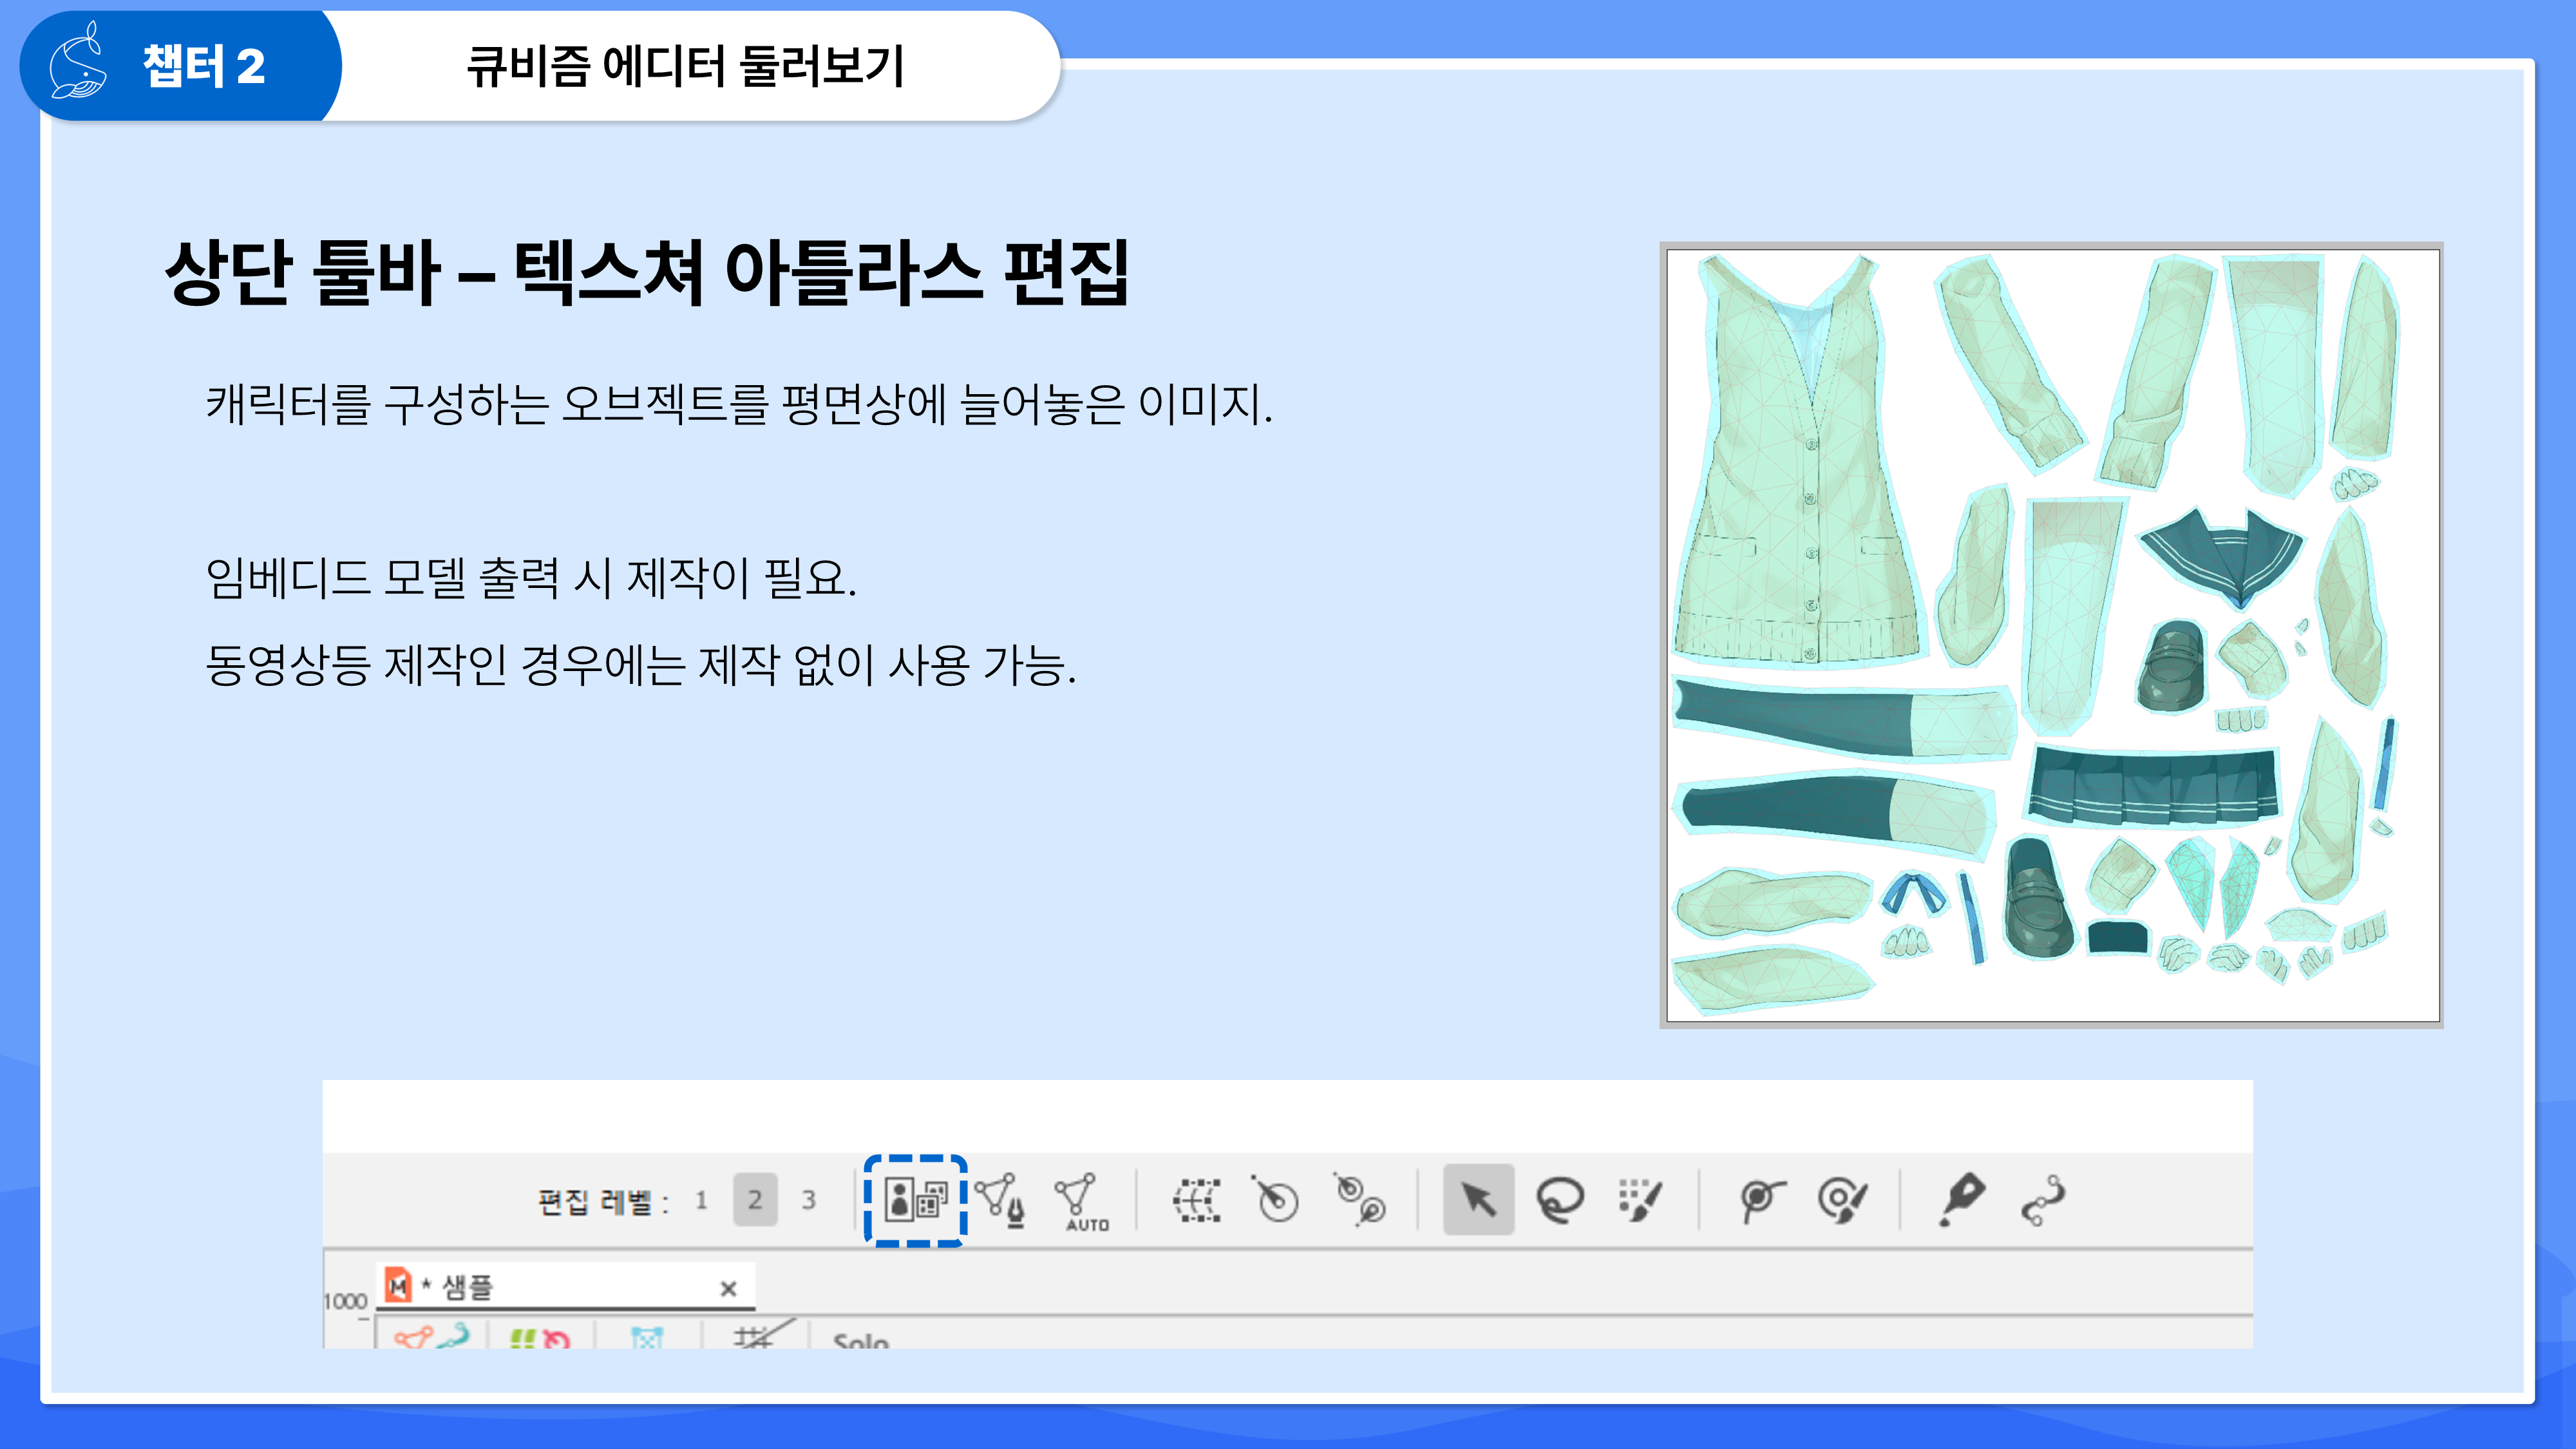This screenshot has height=1449, width=2576.
Task: Close the 샘플 tab
Action: tap(728, 1289)
